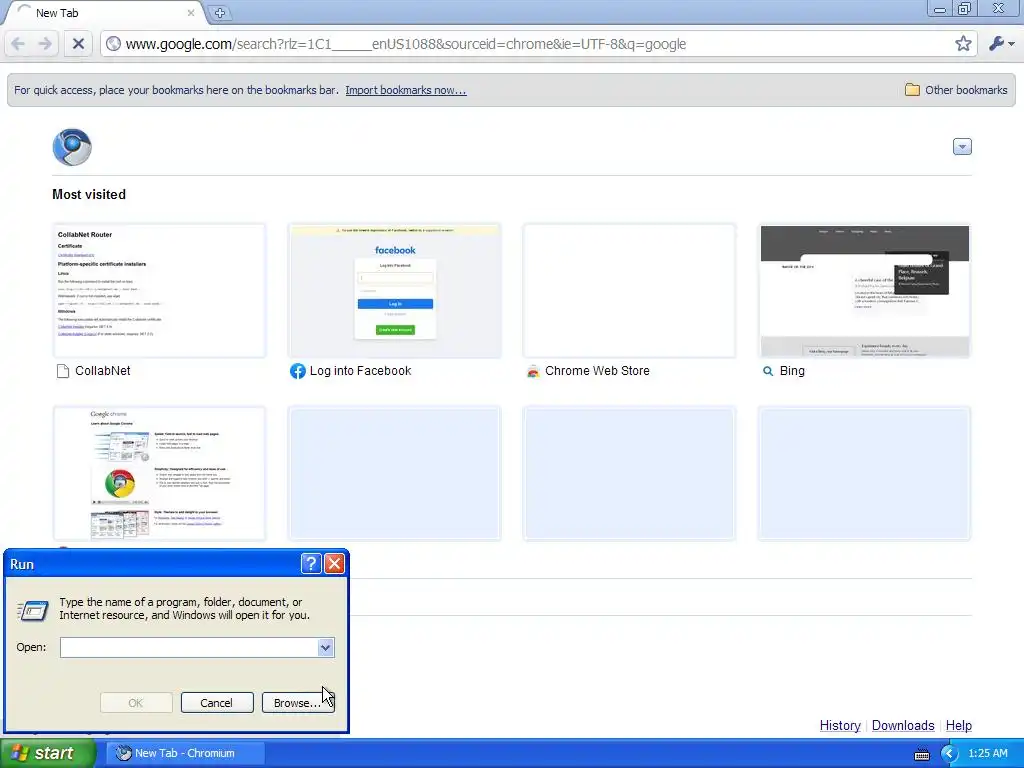Click the CollabNet page favicon
Viewport: 1024px width, 768px height.
63,371
